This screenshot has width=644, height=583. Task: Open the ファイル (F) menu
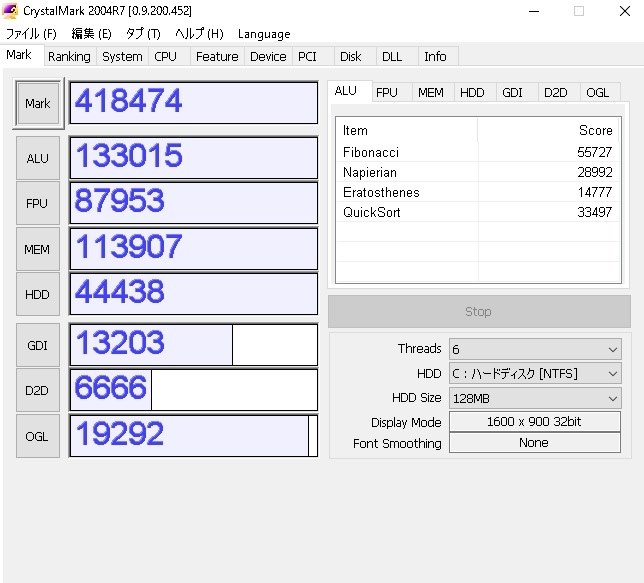click(31, 34)
